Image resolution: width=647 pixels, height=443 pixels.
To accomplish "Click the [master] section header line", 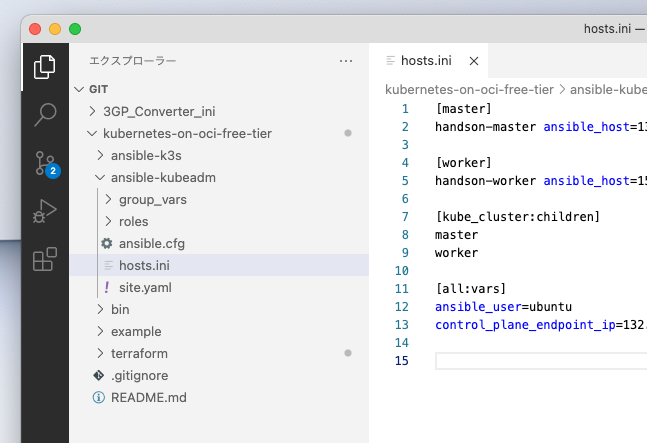I will coord(463,108).
